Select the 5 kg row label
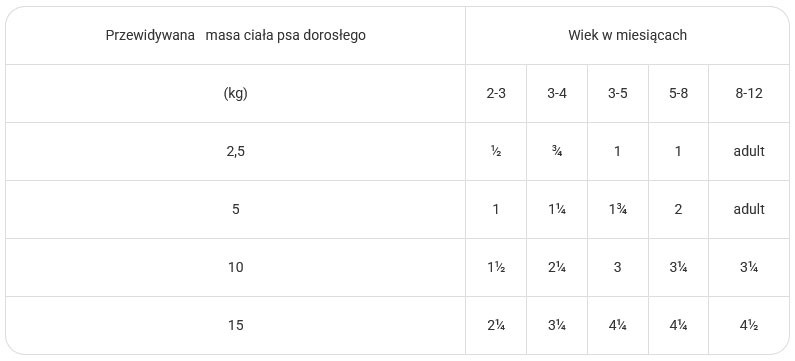This screenshot has height=361, width=795. click(235, 209)
